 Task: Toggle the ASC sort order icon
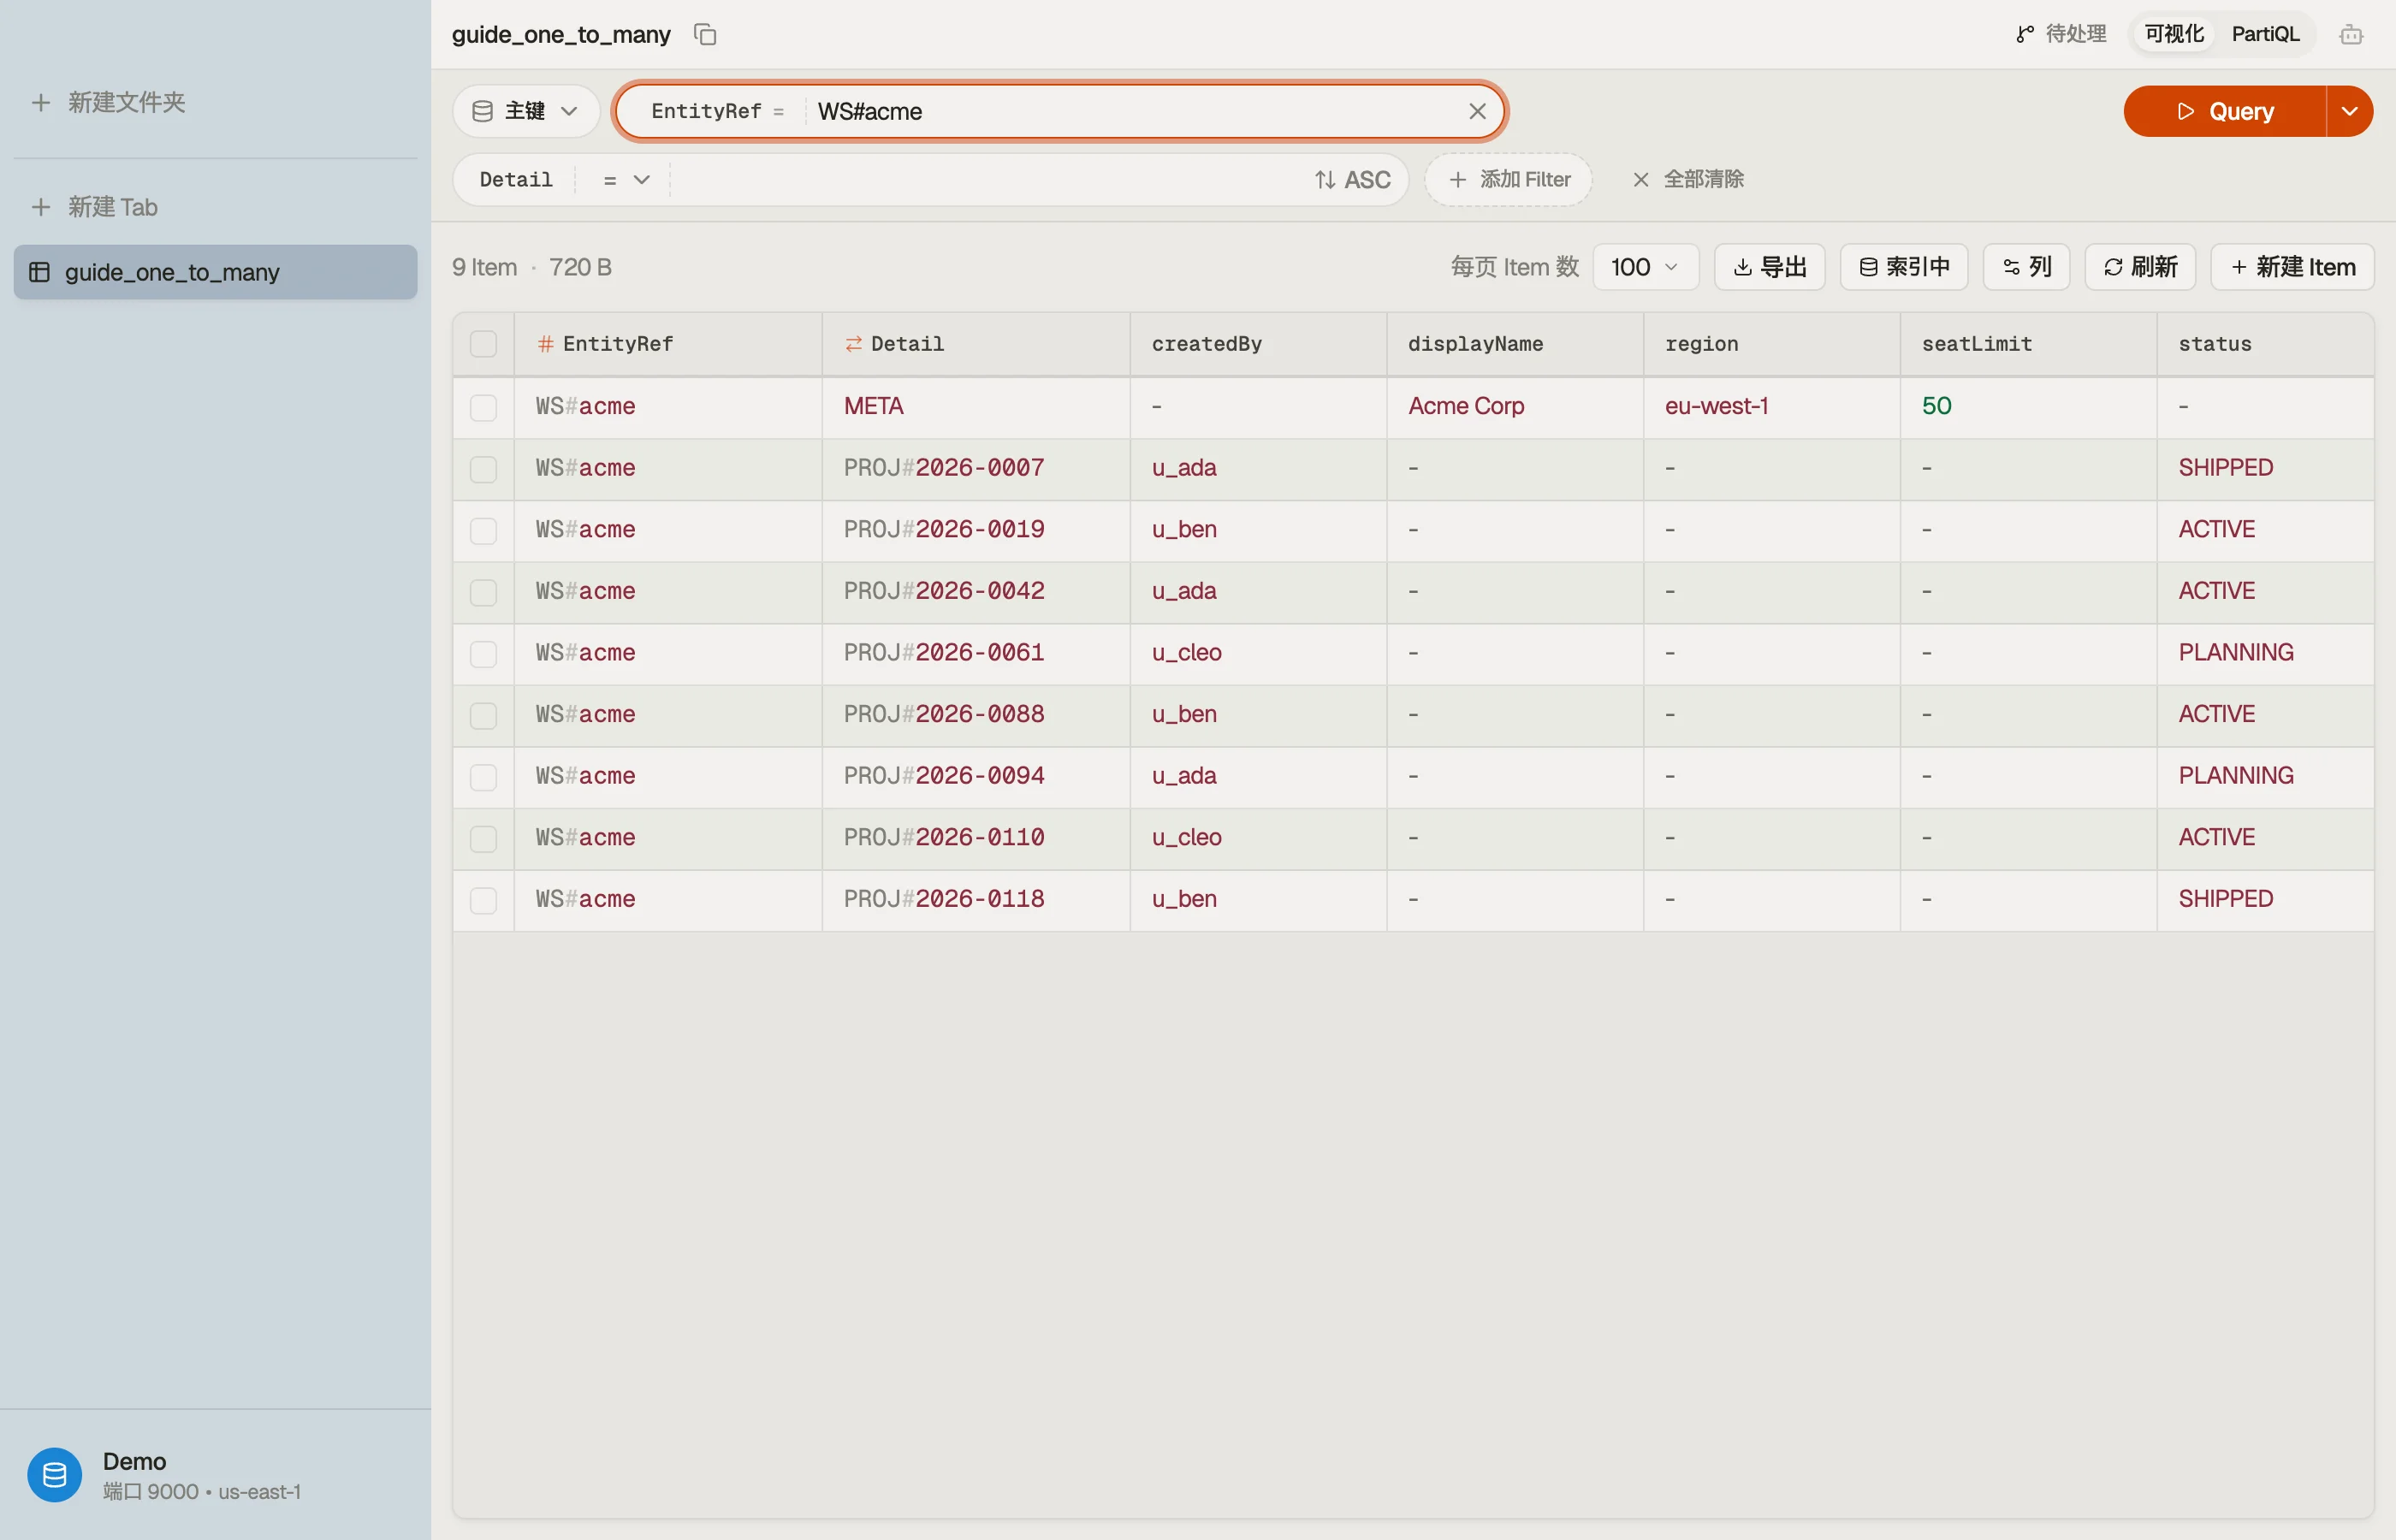click(1325, 180)
